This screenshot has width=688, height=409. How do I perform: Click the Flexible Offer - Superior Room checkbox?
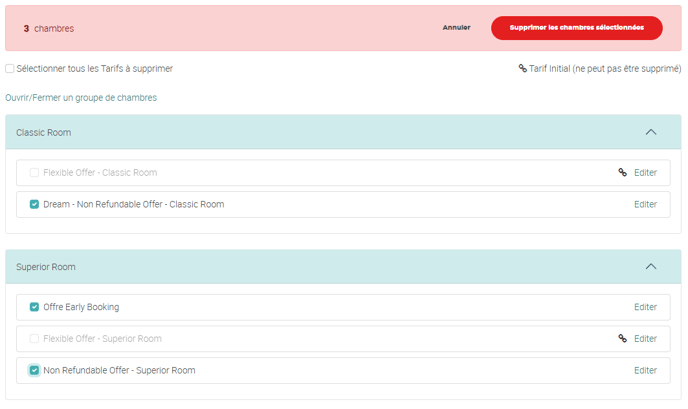(35, 339)
